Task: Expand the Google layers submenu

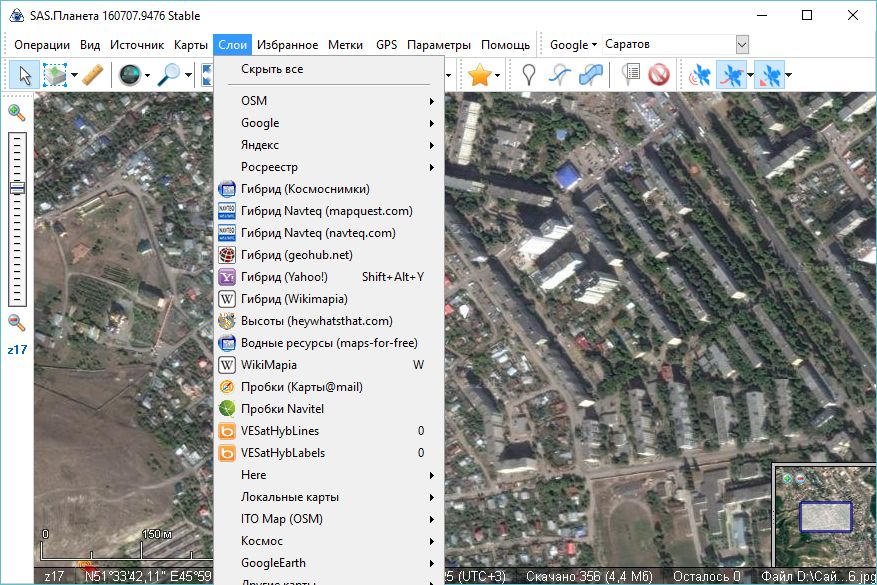Action: point(329,123)
